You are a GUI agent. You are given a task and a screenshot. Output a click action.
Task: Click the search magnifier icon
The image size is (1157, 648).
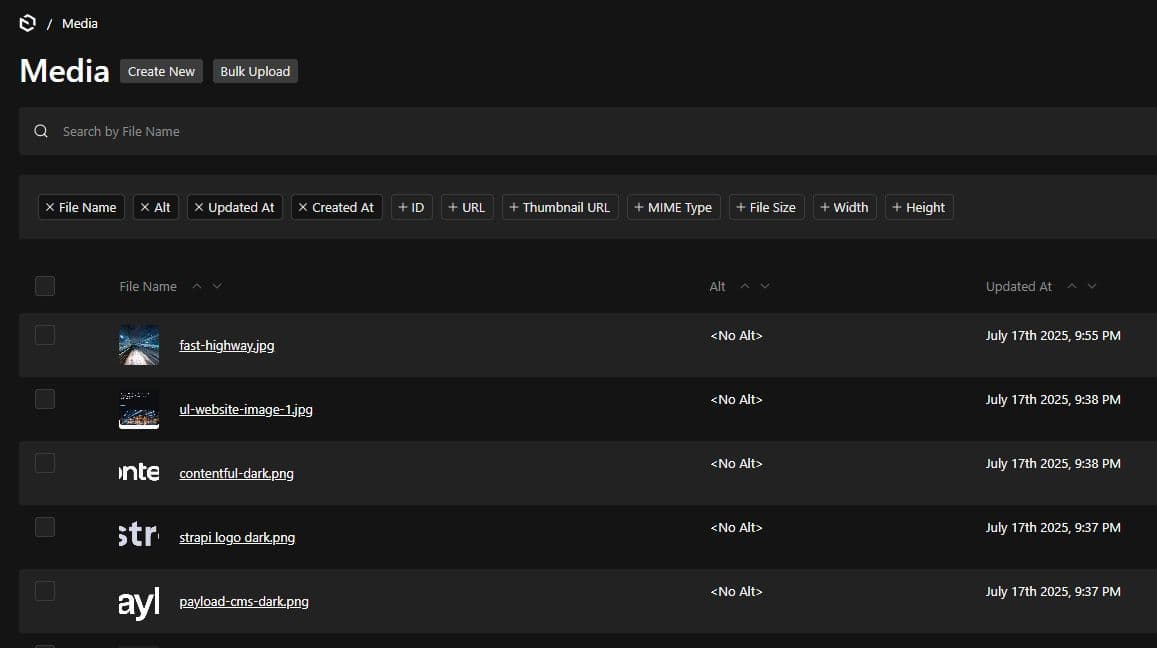[41, 131]
